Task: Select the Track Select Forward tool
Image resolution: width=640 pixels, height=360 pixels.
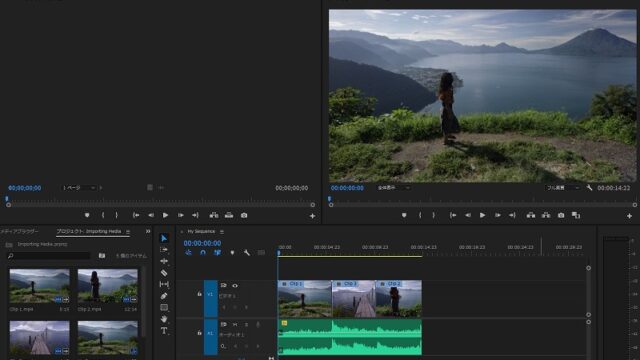Action: (x=164, y=249)
